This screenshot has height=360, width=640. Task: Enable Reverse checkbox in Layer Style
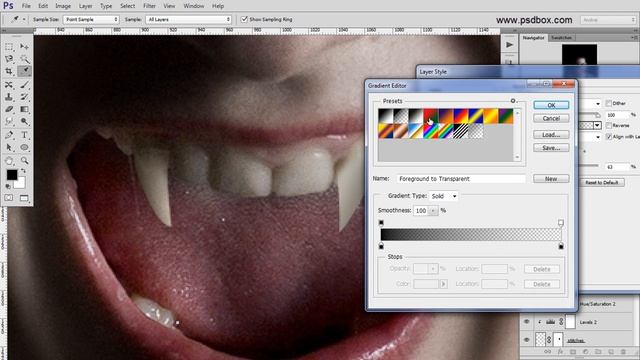[x=609, y=125]
